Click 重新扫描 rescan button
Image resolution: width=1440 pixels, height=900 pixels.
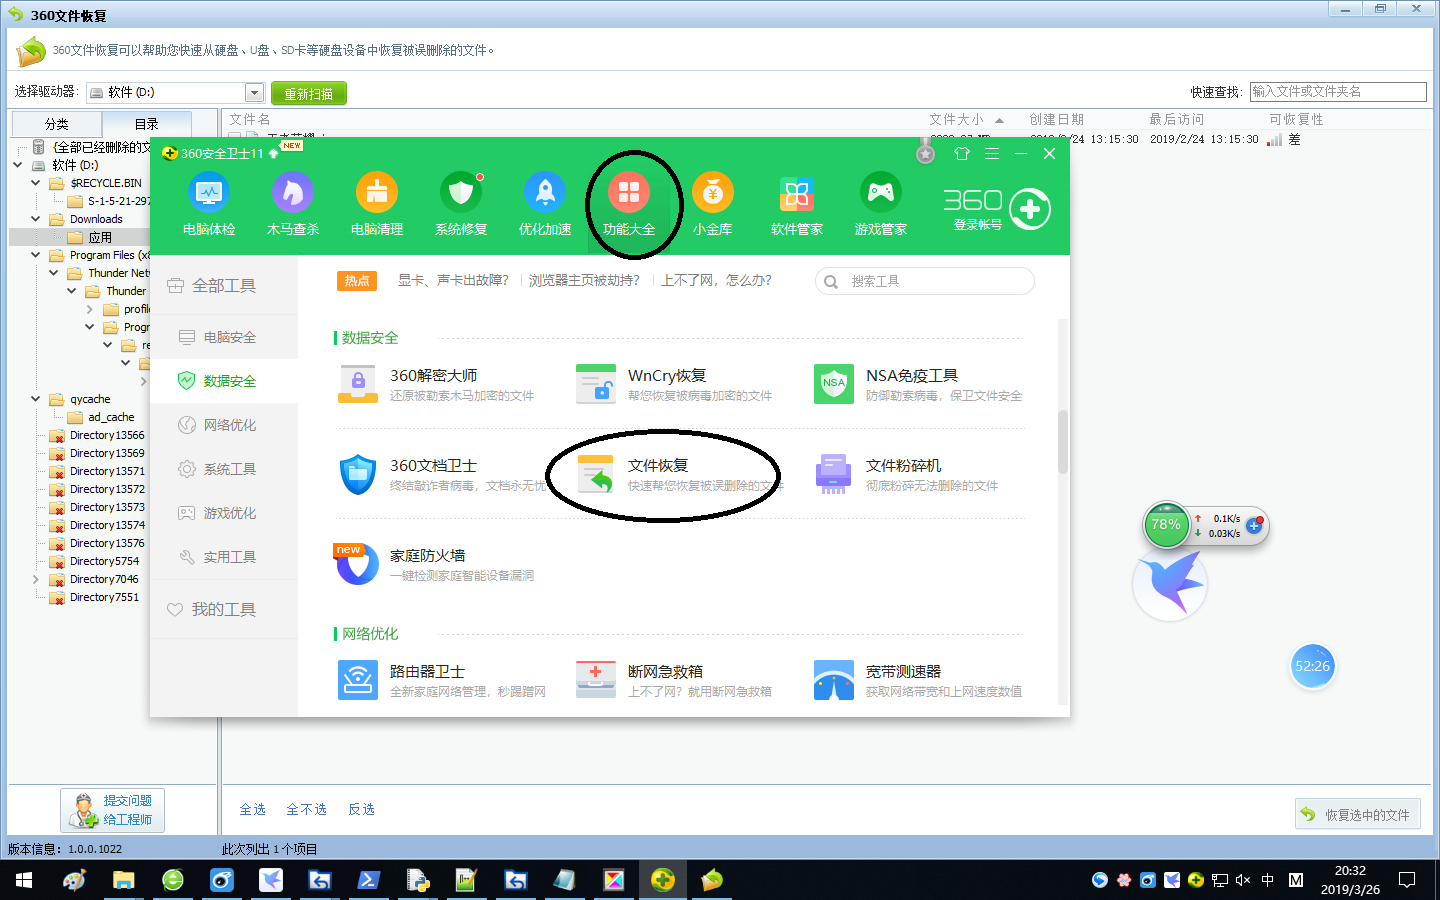tap(309, 93)
